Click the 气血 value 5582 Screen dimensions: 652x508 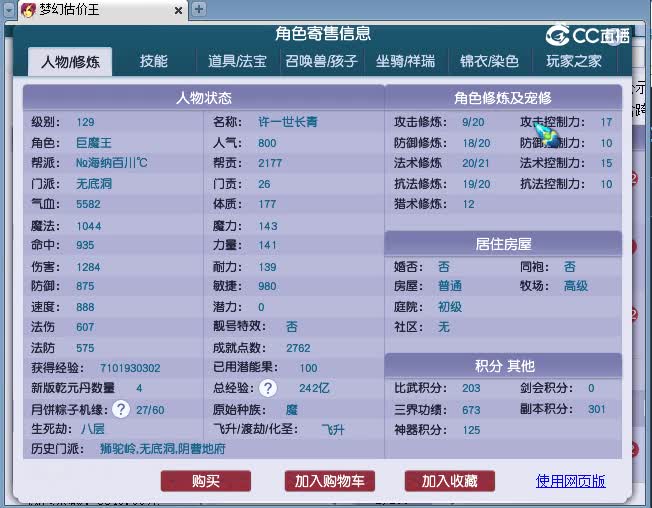click(x=88, y=204)
